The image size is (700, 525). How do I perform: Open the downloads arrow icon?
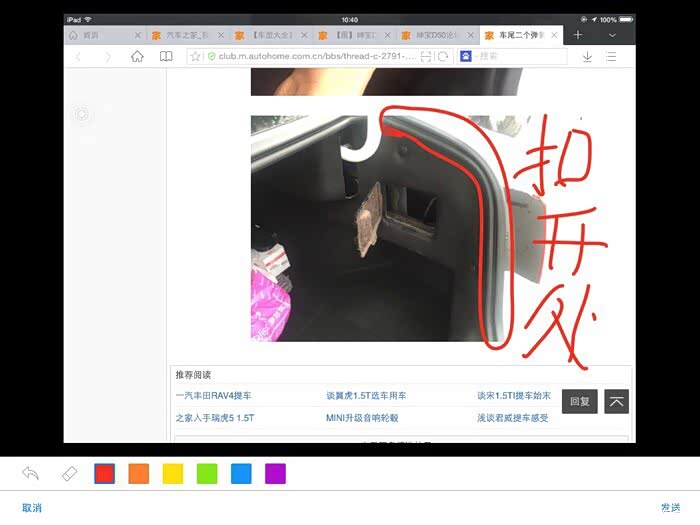point(587,57)
